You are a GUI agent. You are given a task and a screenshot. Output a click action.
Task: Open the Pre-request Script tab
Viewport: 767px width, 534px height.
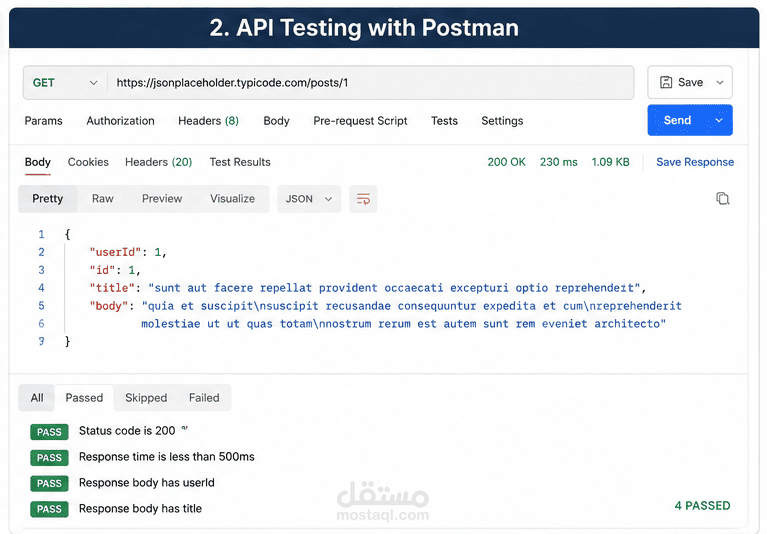pos(360,121)
